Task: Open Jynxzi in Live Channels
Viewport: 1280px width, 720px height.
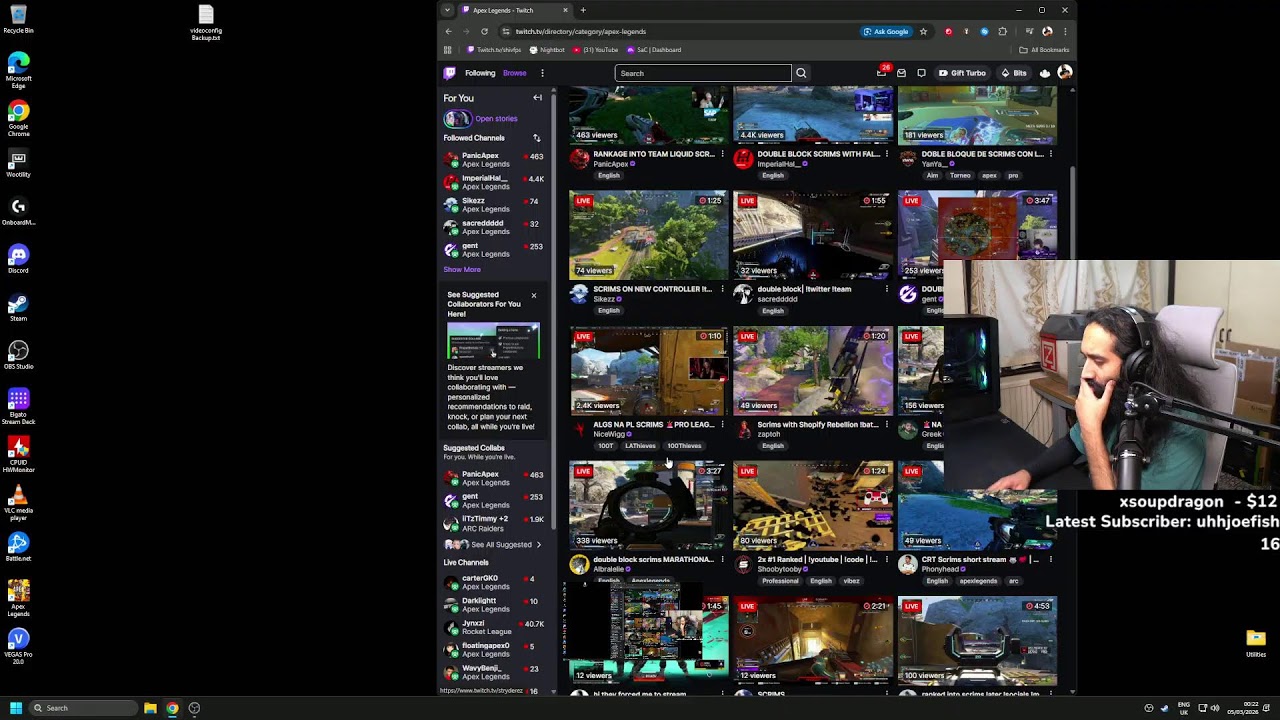Action: click(x=494, y=627)
